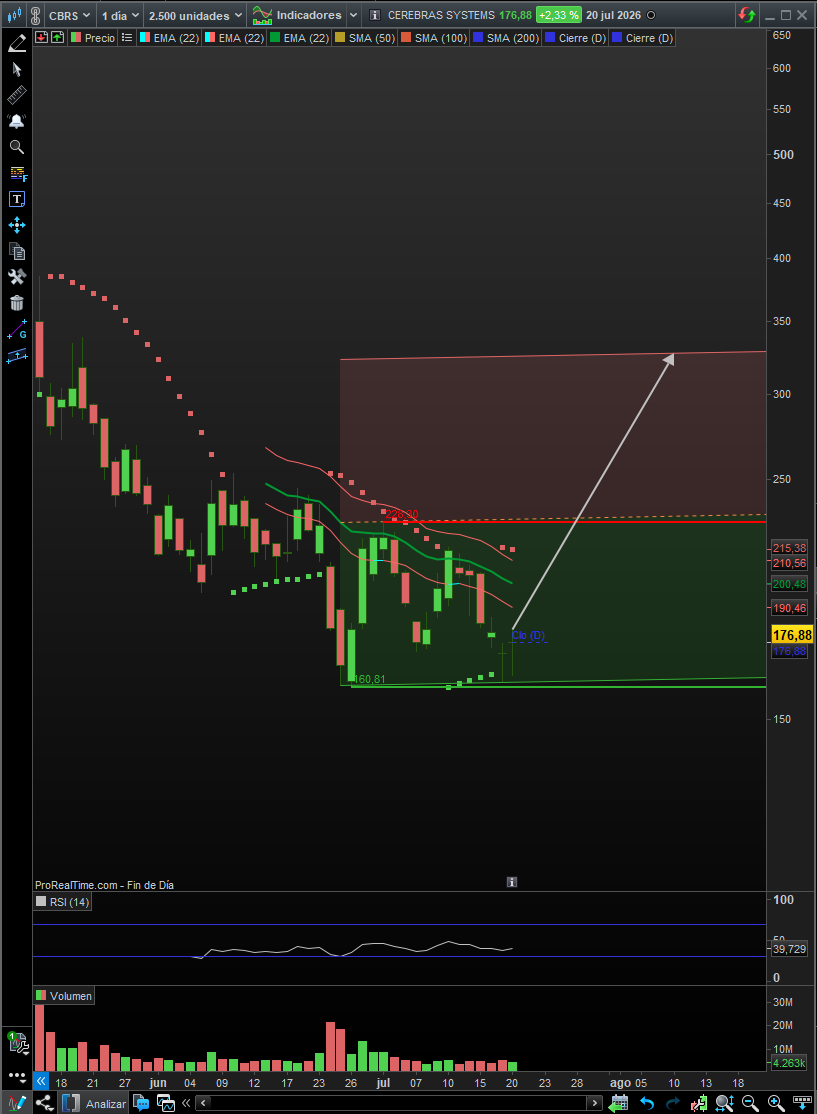This screenshot has height=1114, width=817.
Task: Click the red-green refresh arrows icon
Action: pos(747,15)
